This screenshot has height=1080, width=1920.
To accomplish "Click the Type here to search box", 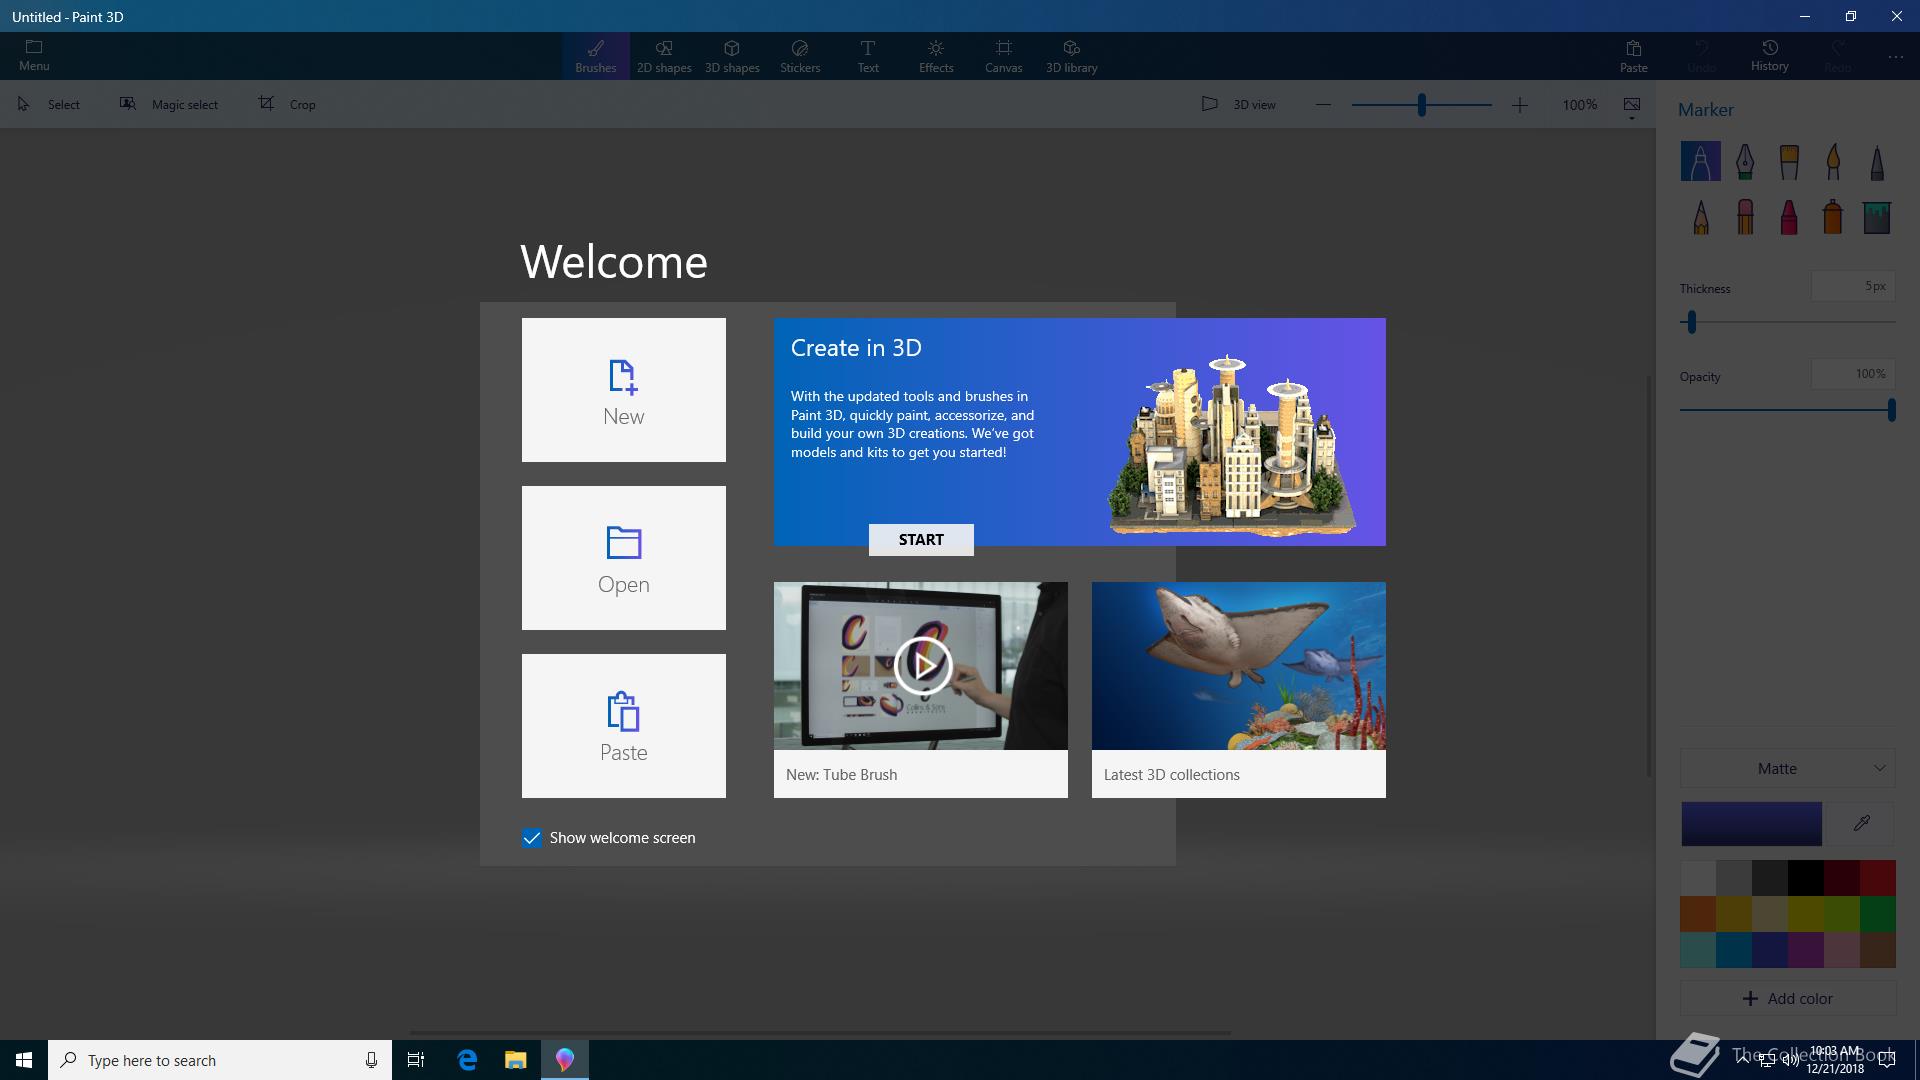I will 220,1060.
